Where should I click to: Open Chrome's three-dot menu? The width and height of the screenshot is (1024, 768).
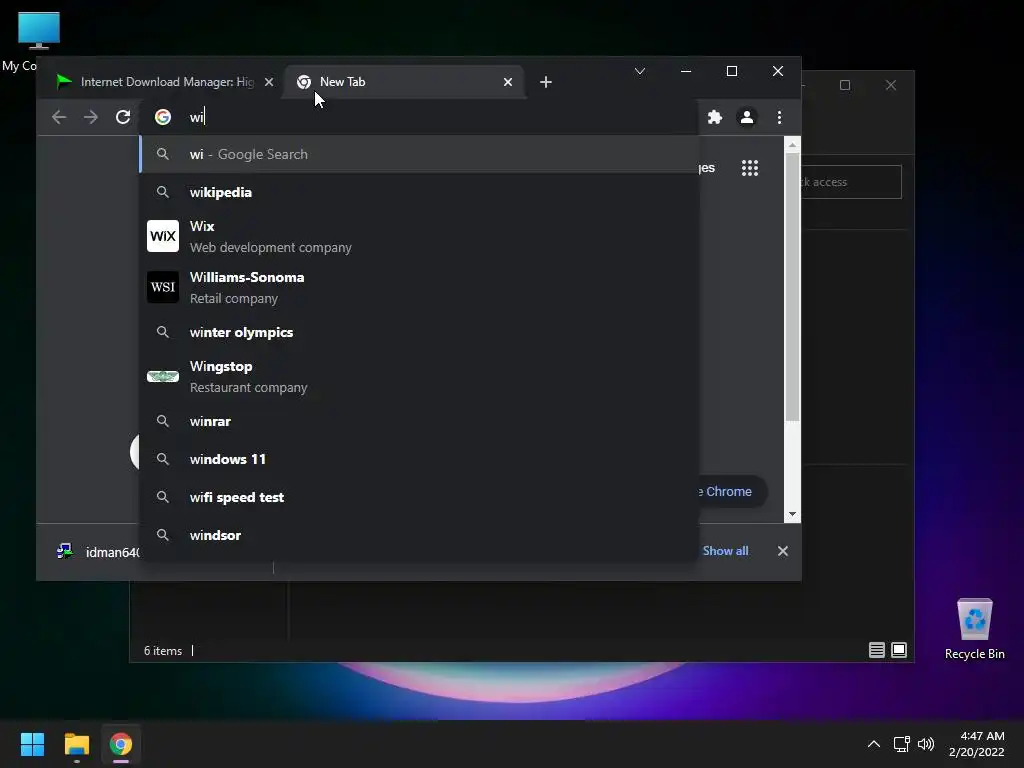[x=779, y=117]
